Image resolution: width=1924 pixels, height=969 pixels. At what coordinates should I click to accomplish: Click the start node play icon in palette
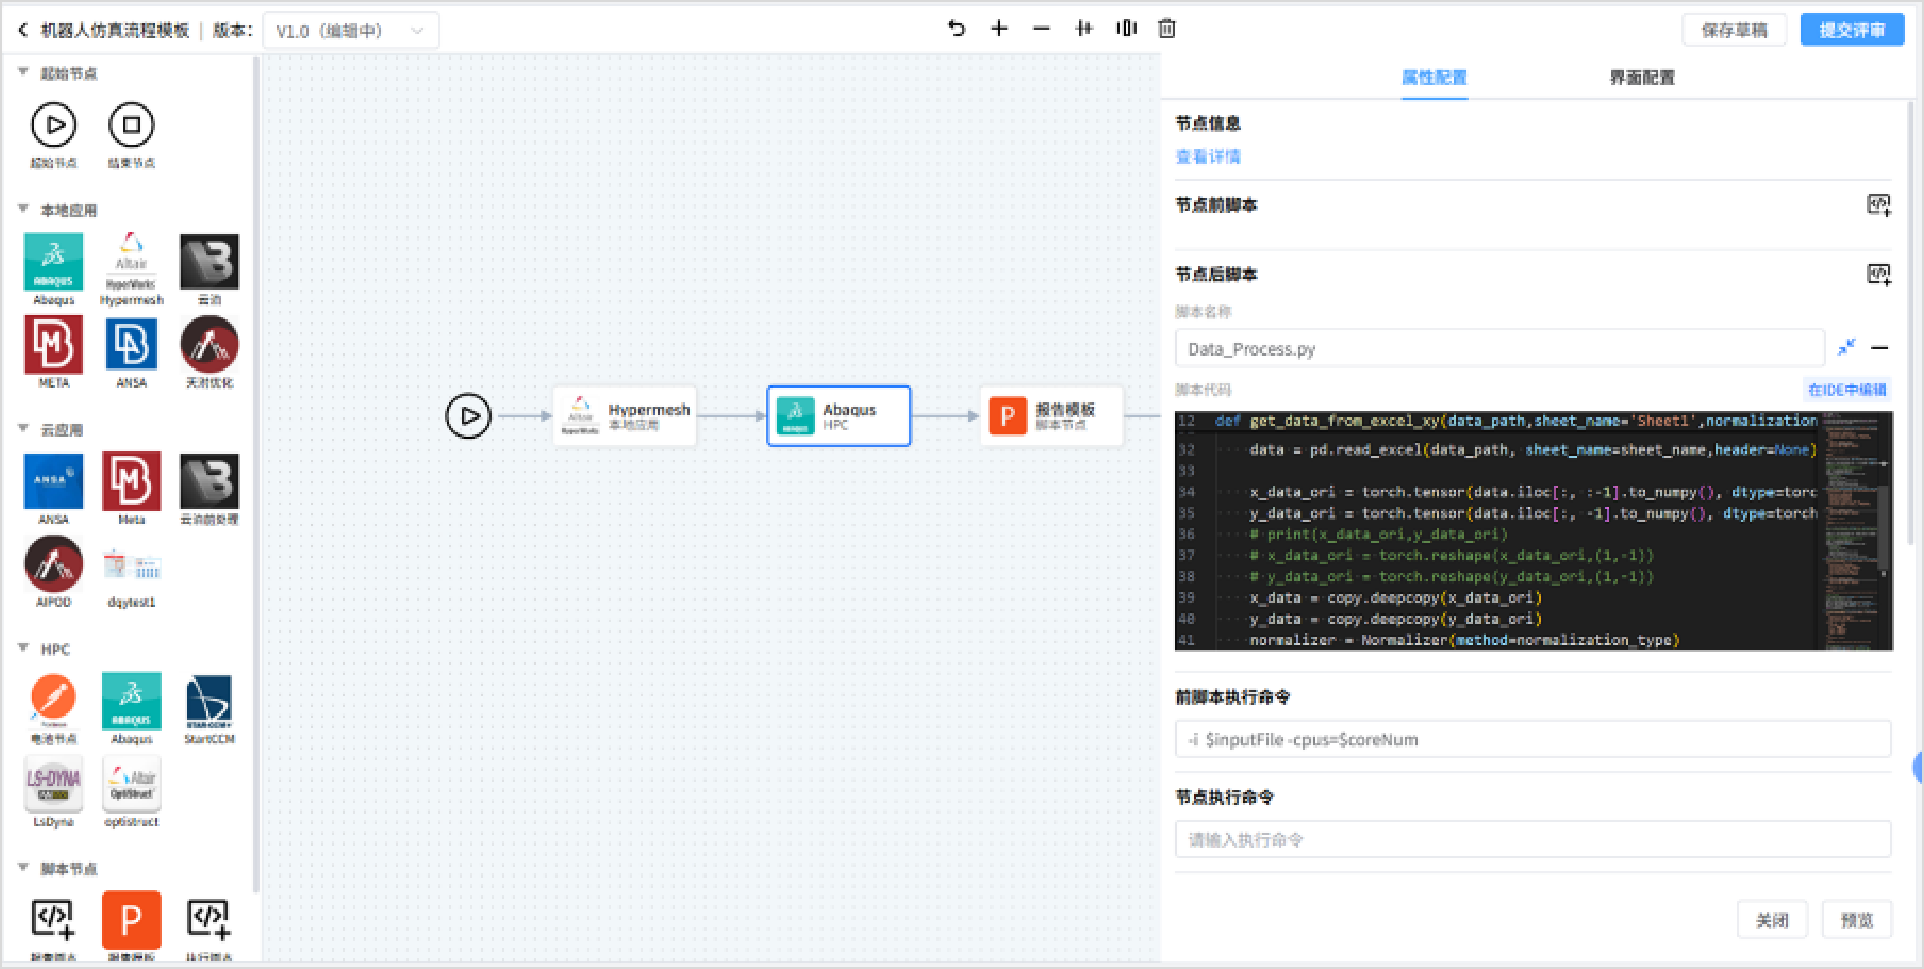pos(54,126)
